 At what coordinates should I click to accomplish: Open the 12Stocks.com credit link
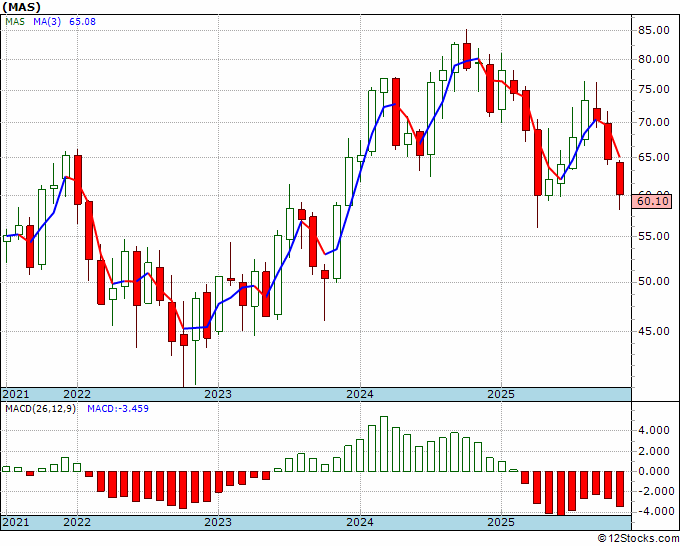point(638,538)
